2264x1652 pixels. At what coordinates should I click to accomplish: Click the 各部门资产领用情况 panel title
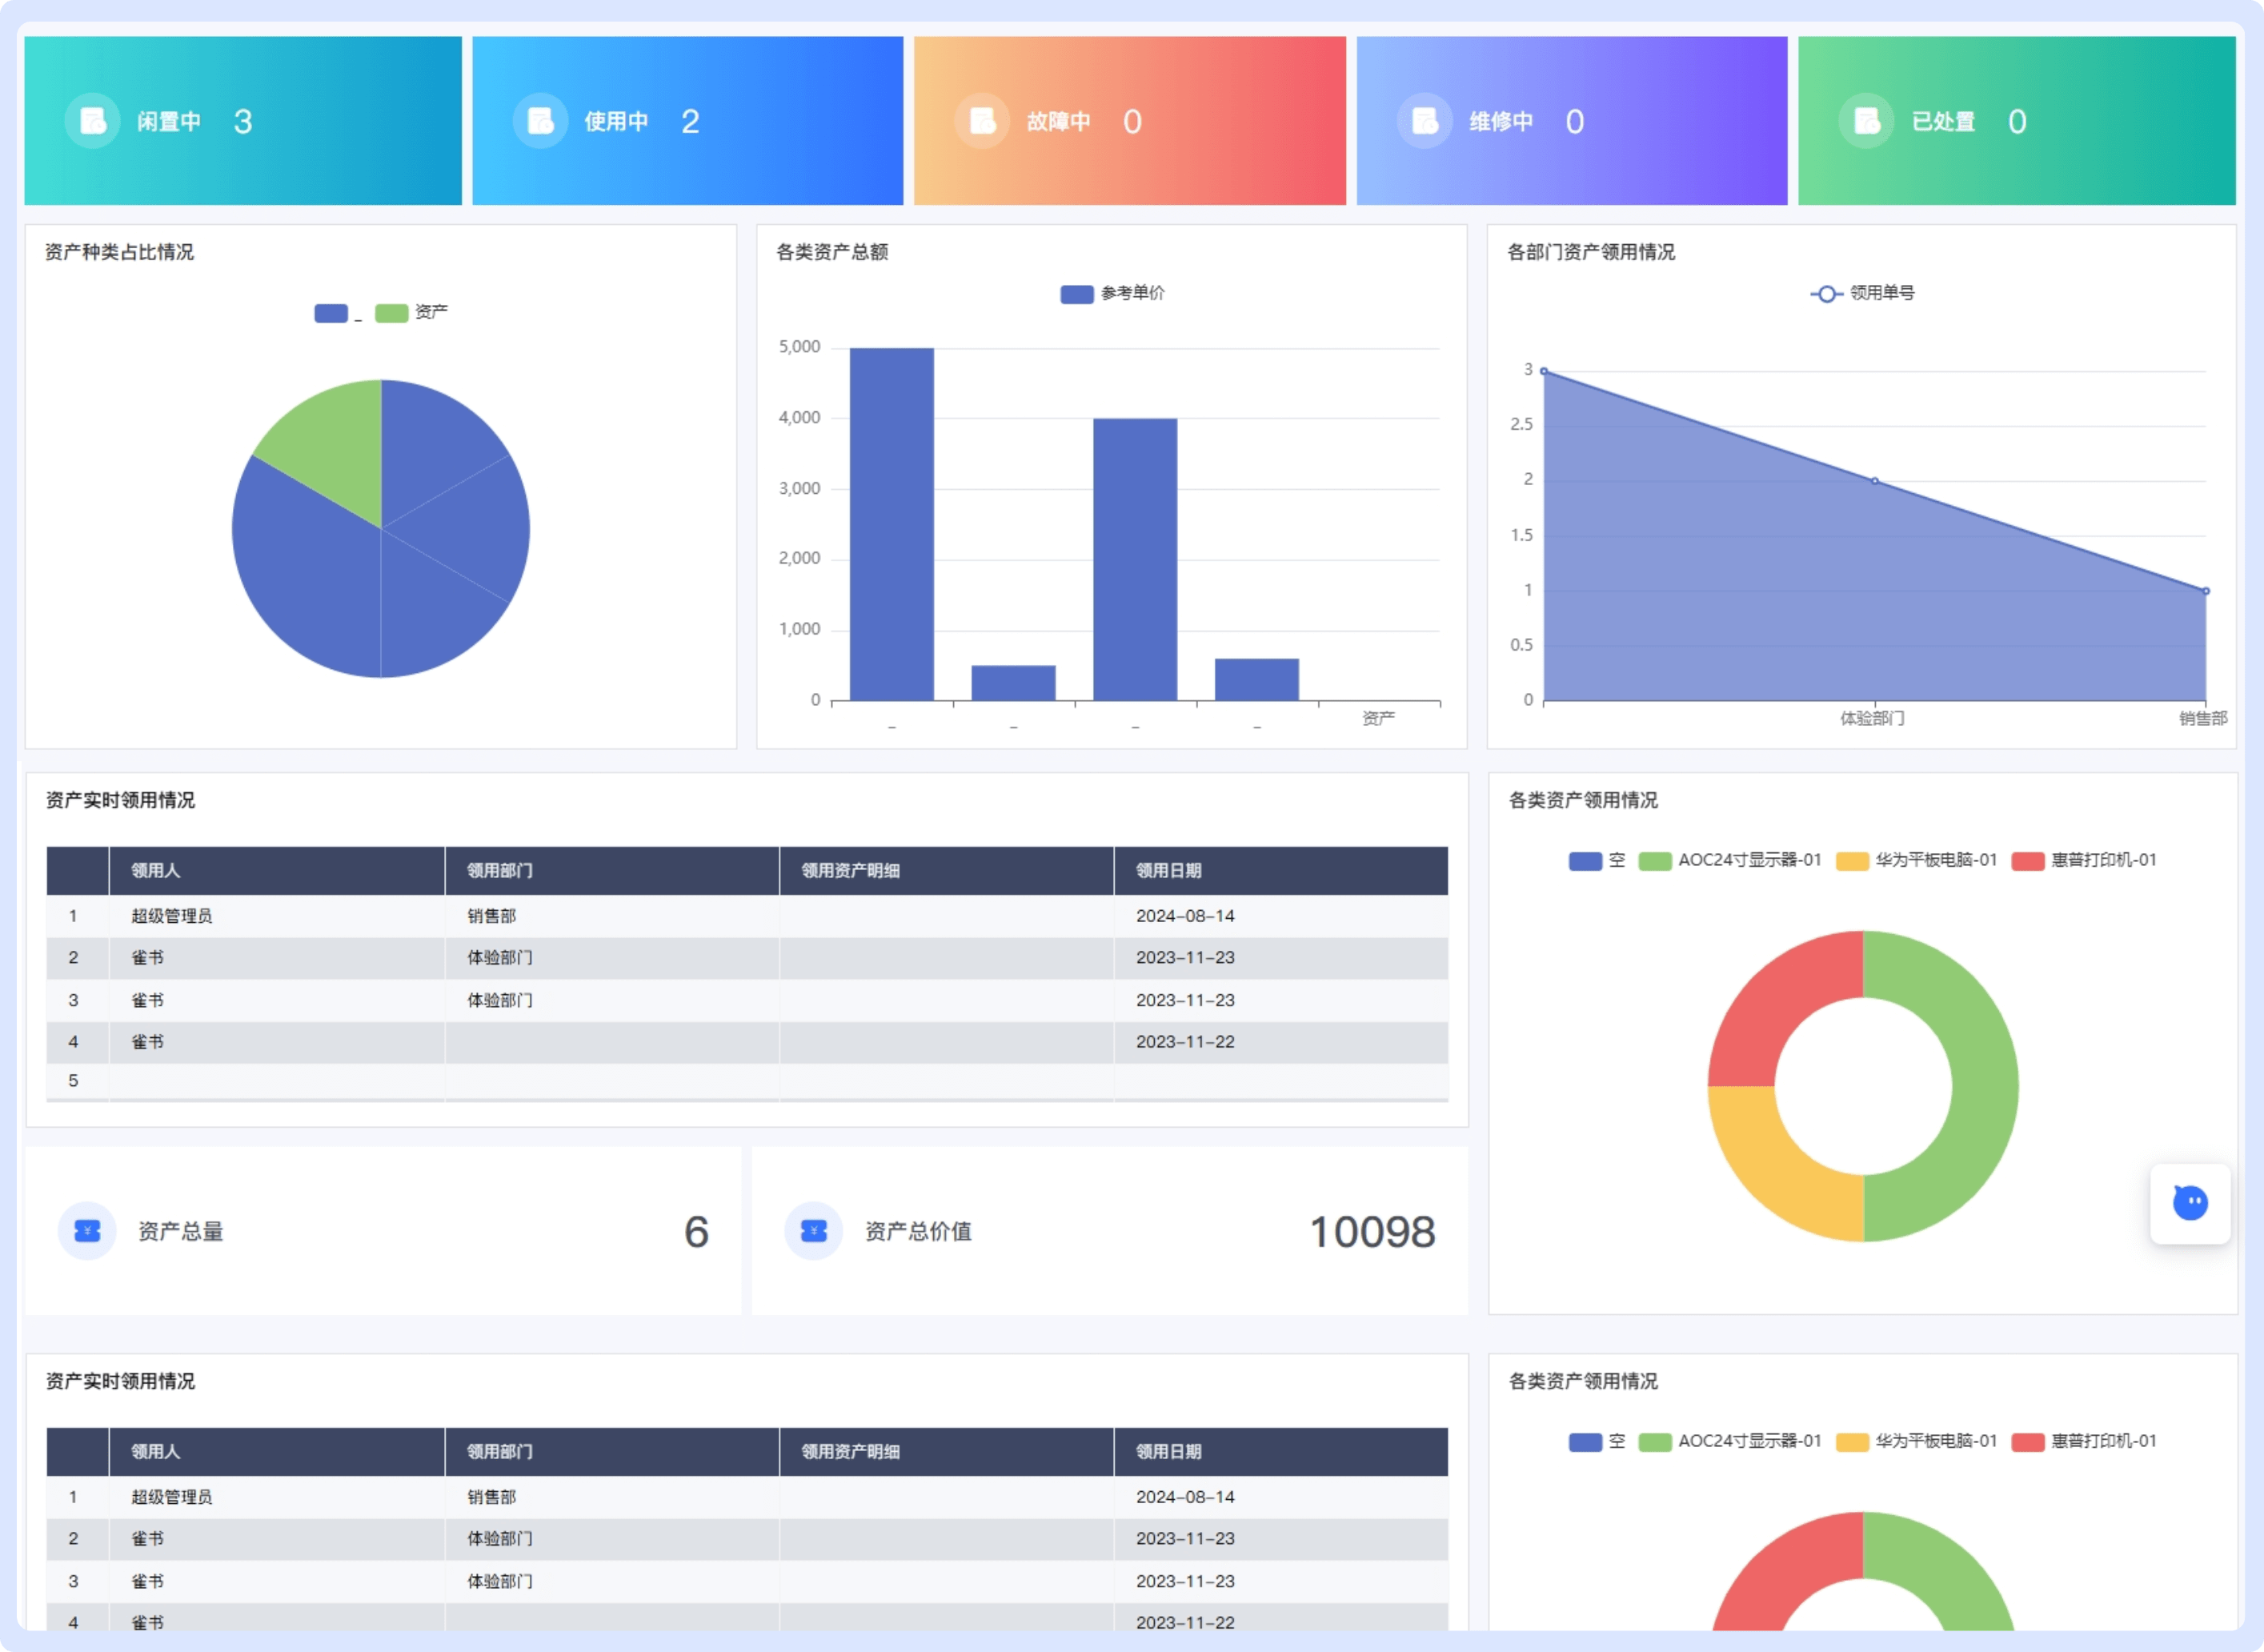click(x=1591, y=252)
